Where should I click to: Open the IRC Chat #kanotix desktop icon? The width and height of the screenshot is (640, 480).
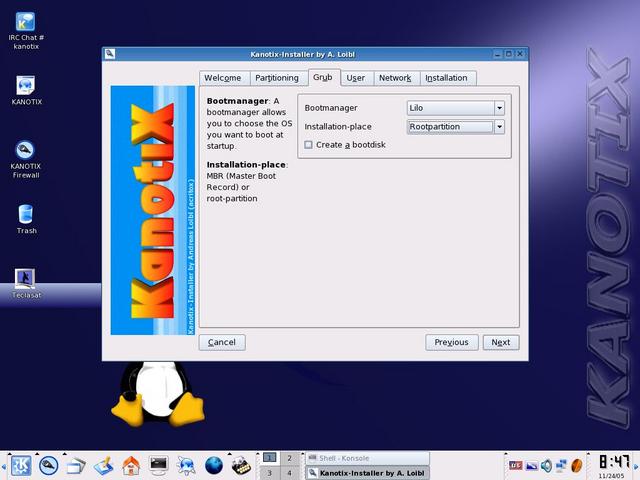tap(26, 31)
